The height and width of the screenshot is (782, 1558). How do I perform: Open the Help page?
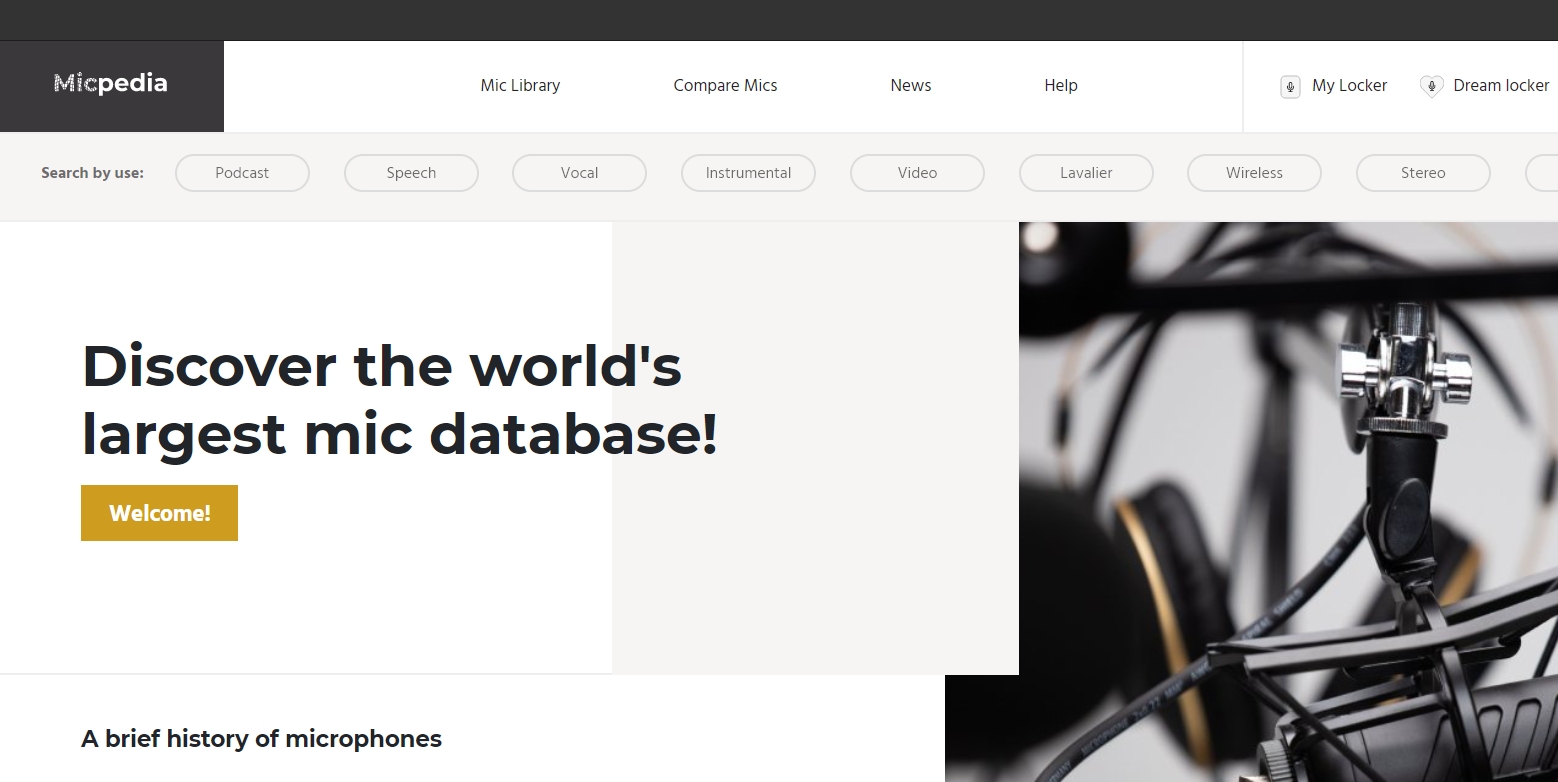pyautogui.click(x=1061, y=85)
